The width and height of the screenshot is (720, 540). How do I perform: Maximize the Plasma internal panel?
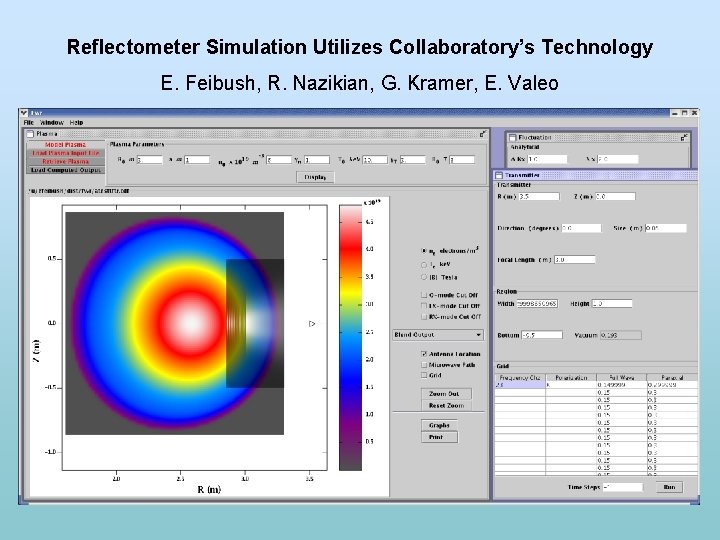[x=483, y=134]
